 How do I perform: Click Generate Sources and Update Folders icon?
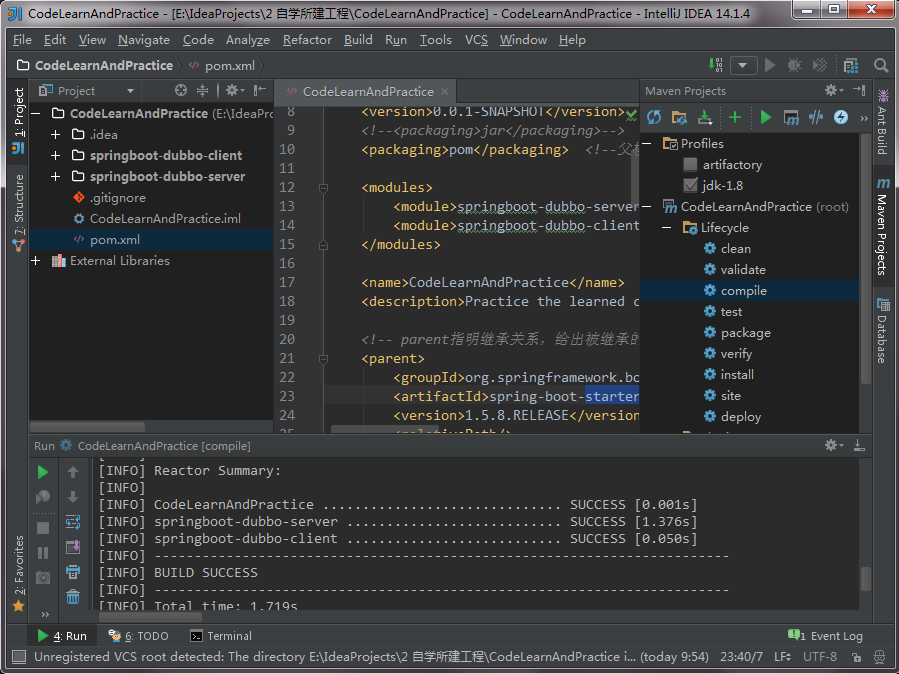[679, 117]
